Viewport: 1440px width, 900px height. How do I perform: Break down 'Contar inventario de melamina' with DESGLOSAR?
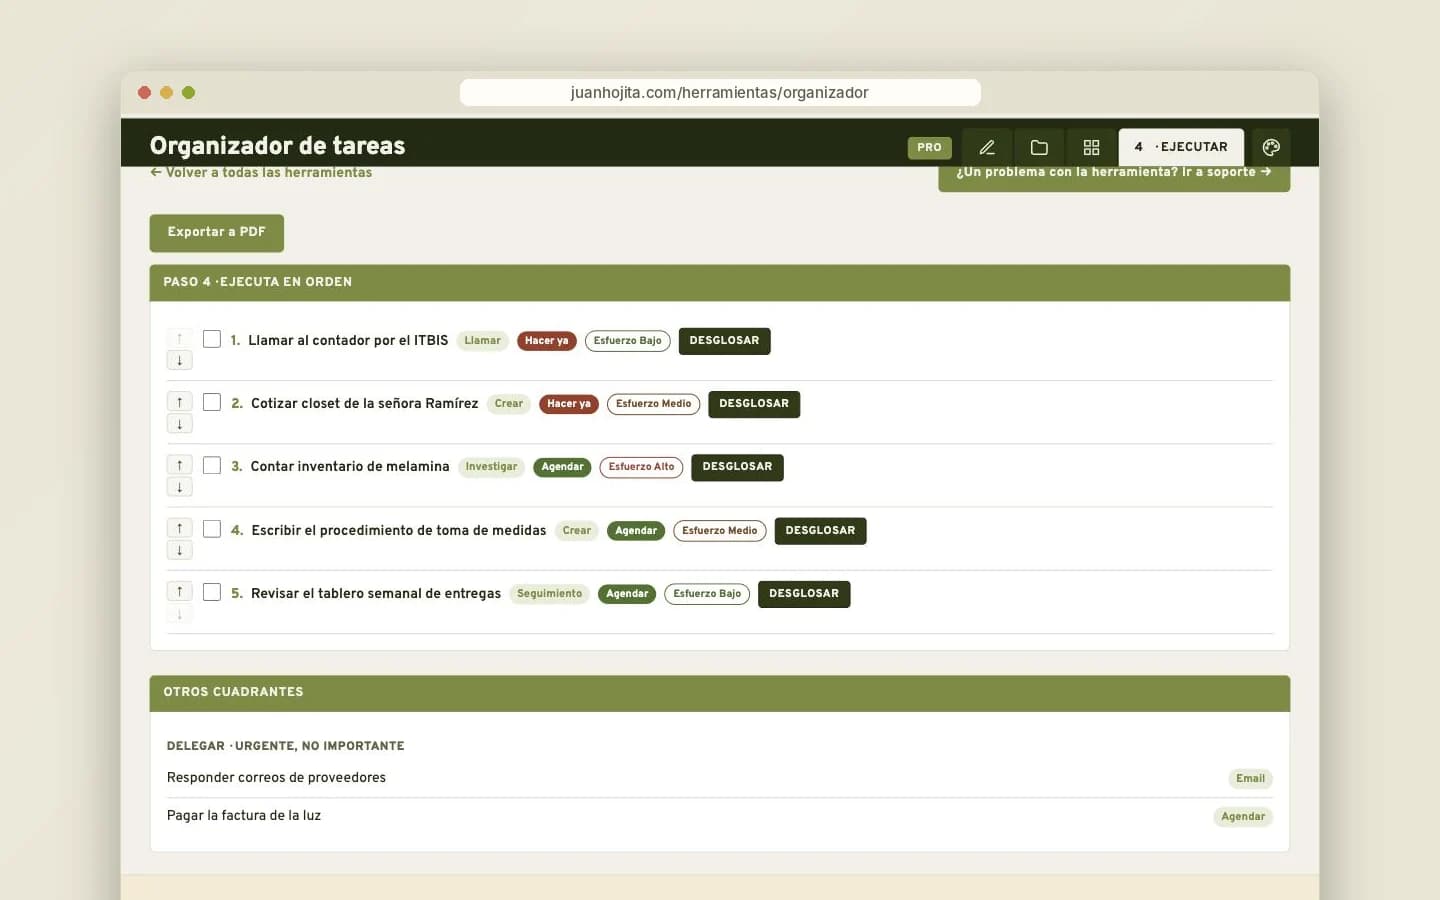(737, 467)
